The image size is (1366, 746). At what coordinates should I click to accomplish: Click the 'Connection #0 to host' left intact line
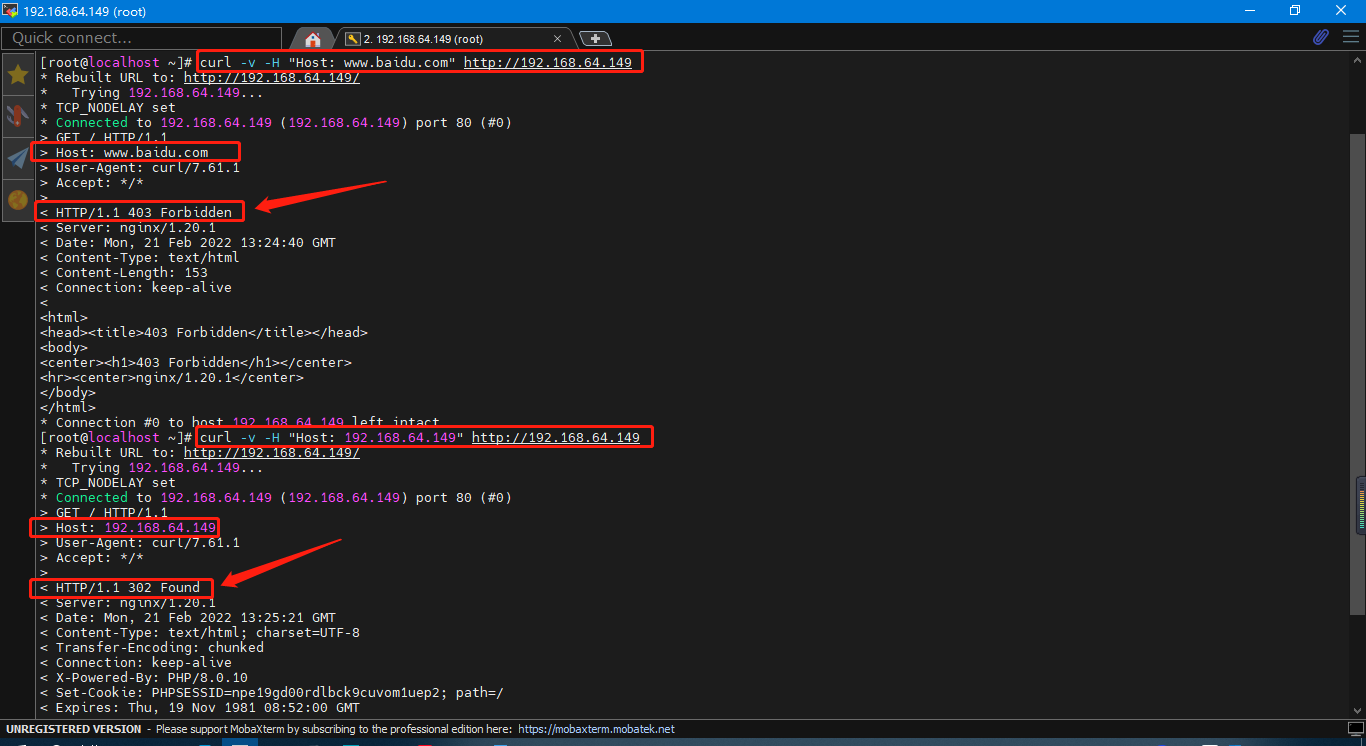[240, 422]
